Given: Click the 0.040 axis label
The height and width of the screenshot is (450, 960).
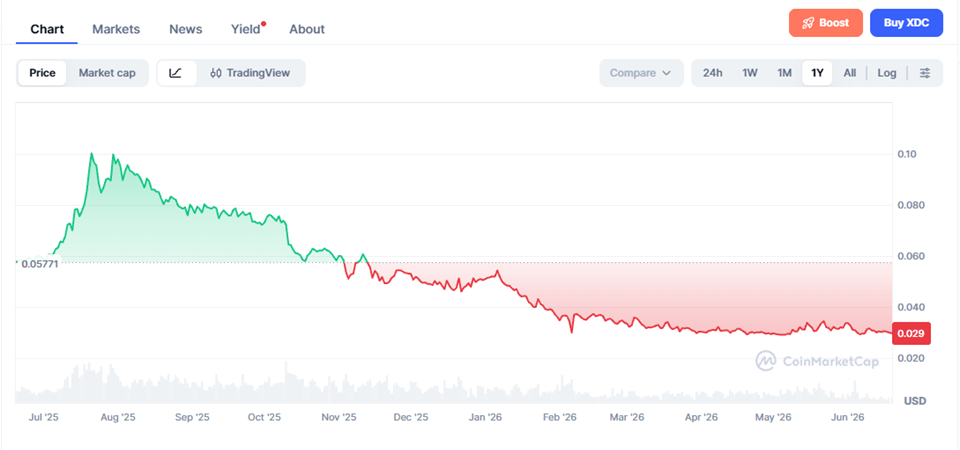Looking at the screenshot, I should pos(910,307).
